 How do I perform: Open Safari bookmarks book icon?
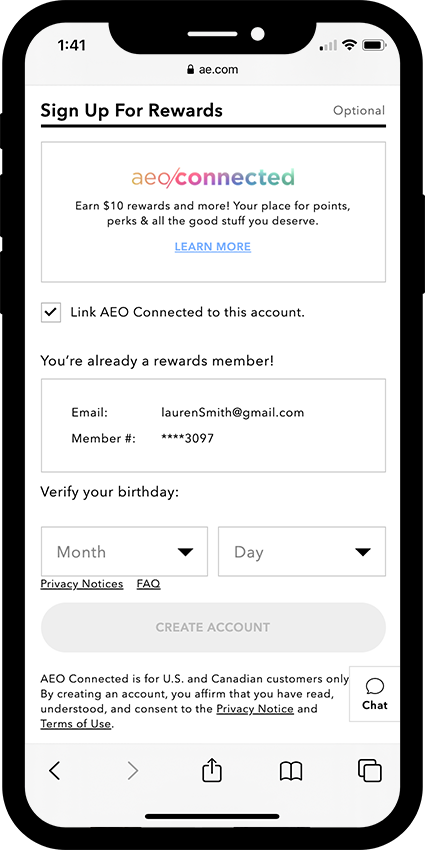click(291, 771)
